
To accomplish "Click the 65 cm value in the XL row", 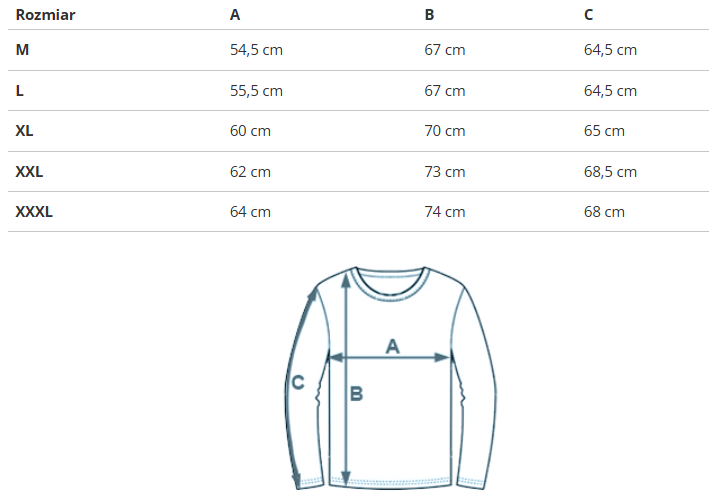I will (x=604, y=131).
